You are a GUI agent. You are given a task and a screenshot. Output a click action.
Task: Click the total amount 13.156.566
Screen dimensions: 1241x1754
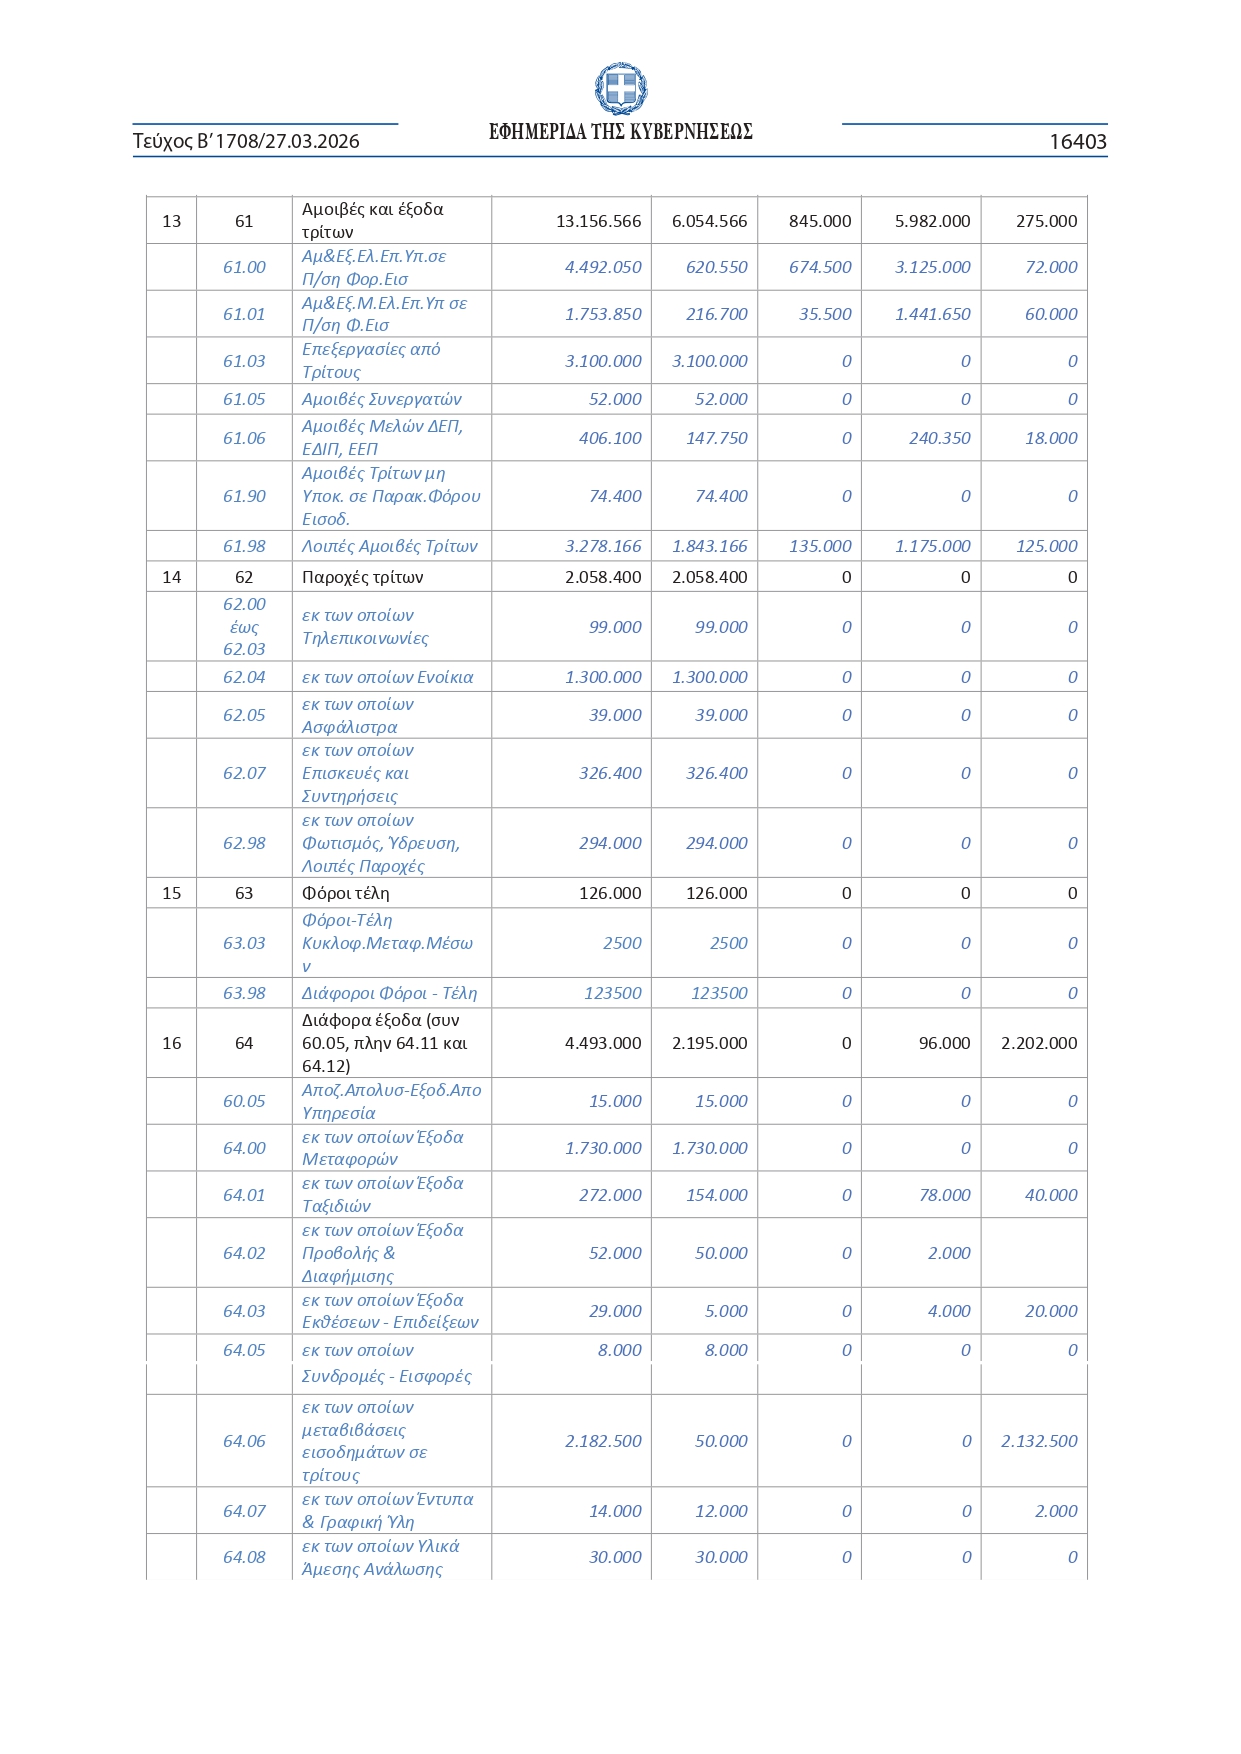click(598, 221)
